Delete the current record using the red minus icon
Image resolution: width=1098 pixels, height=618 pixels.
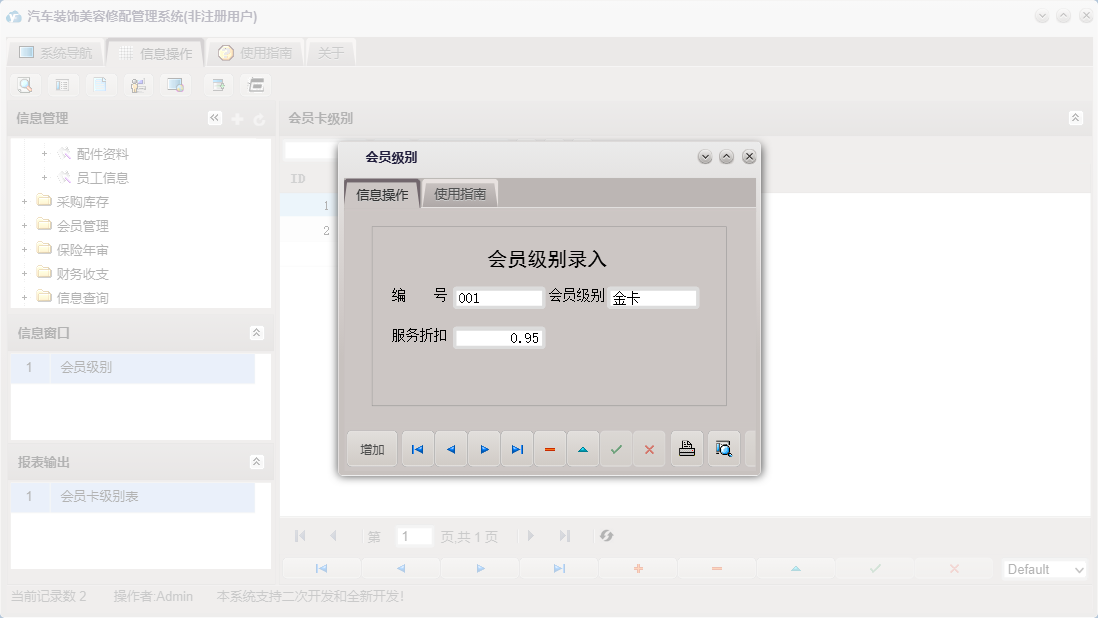click(550, 449)
